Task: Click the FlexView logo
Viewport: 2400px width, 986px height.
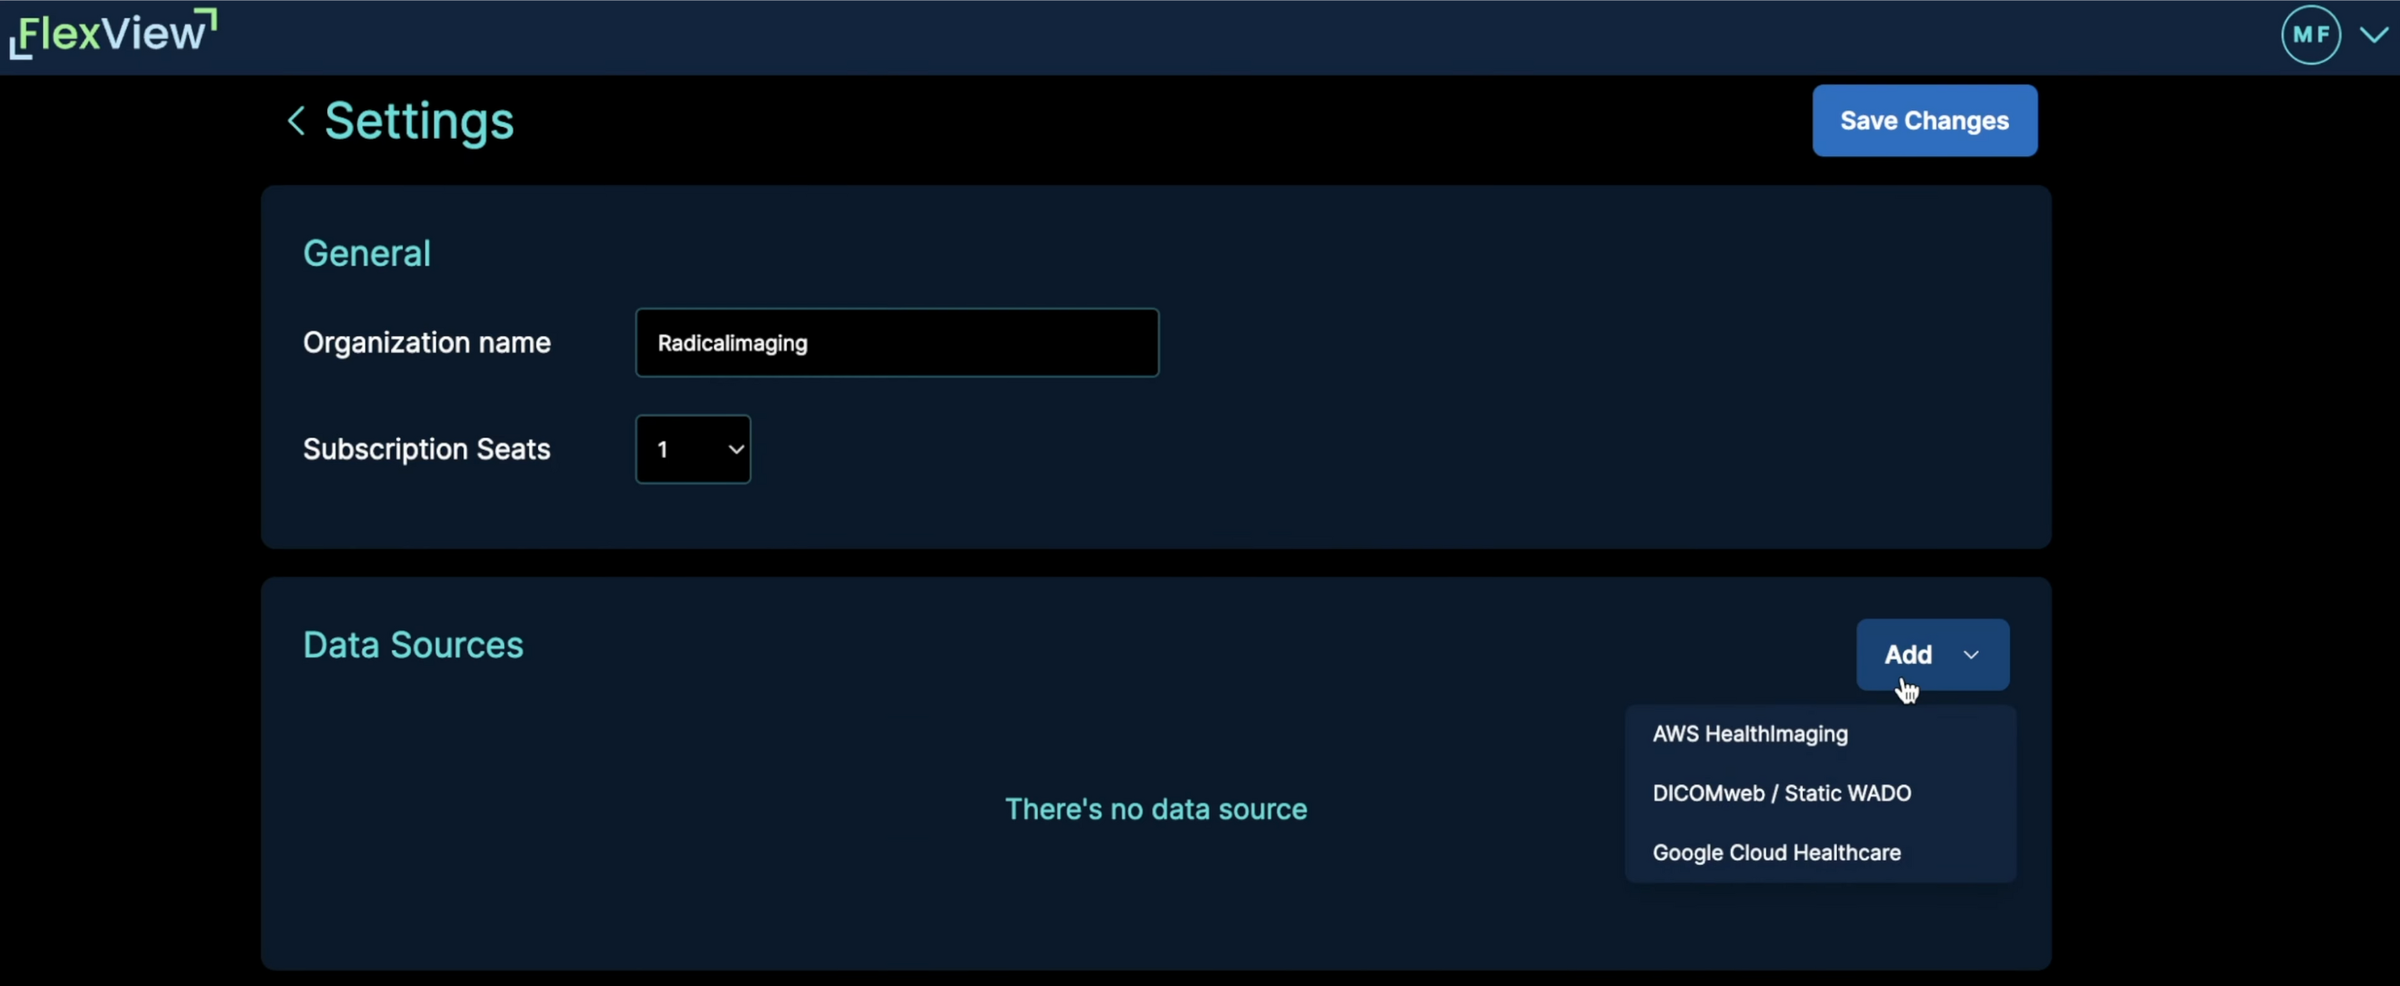Action: click(113, 34)
